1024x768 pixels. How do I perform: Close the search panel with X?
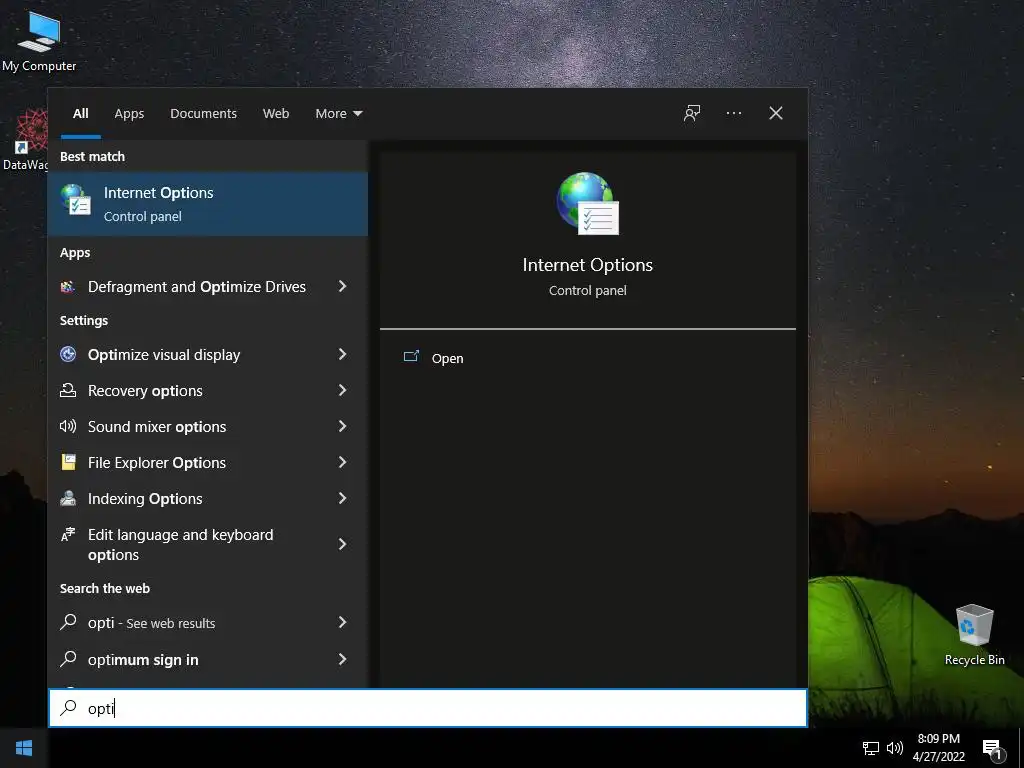775,113
